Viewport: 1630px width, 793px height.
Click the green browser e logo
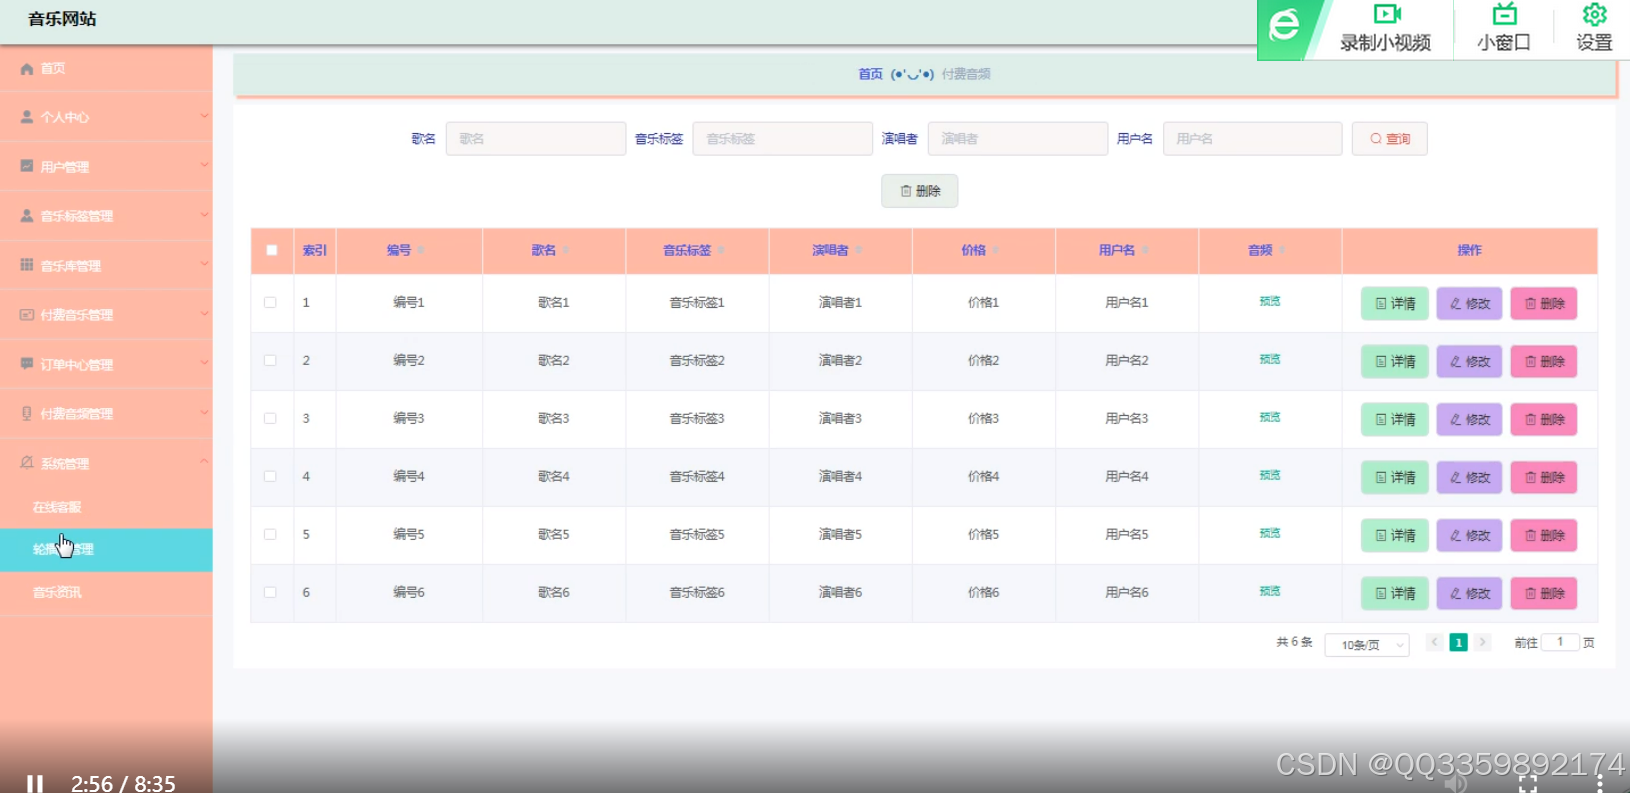pos(1285,25)
